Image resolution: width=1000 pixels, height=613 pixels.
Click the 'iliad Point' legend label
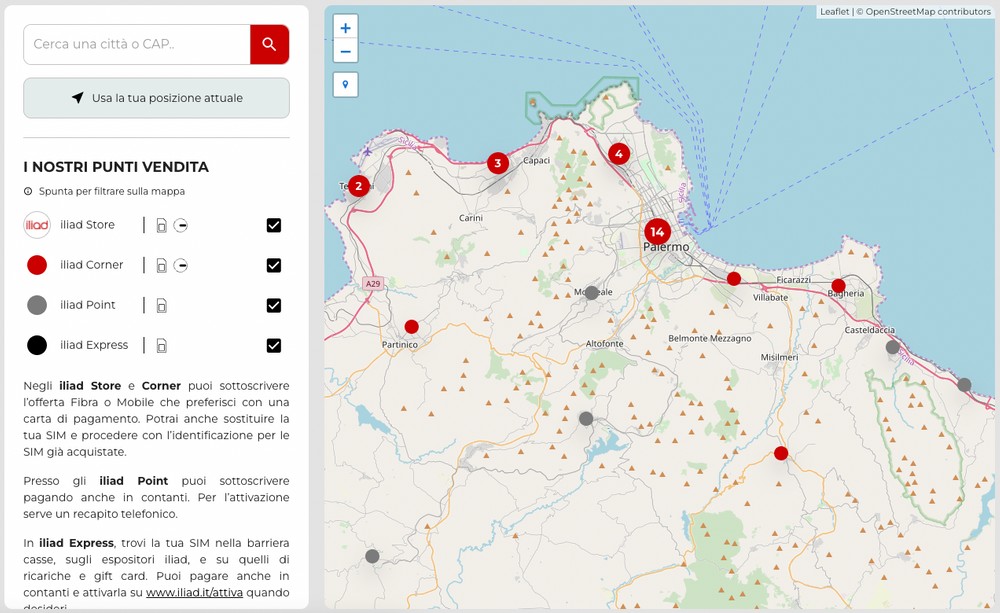click(87, 305)
